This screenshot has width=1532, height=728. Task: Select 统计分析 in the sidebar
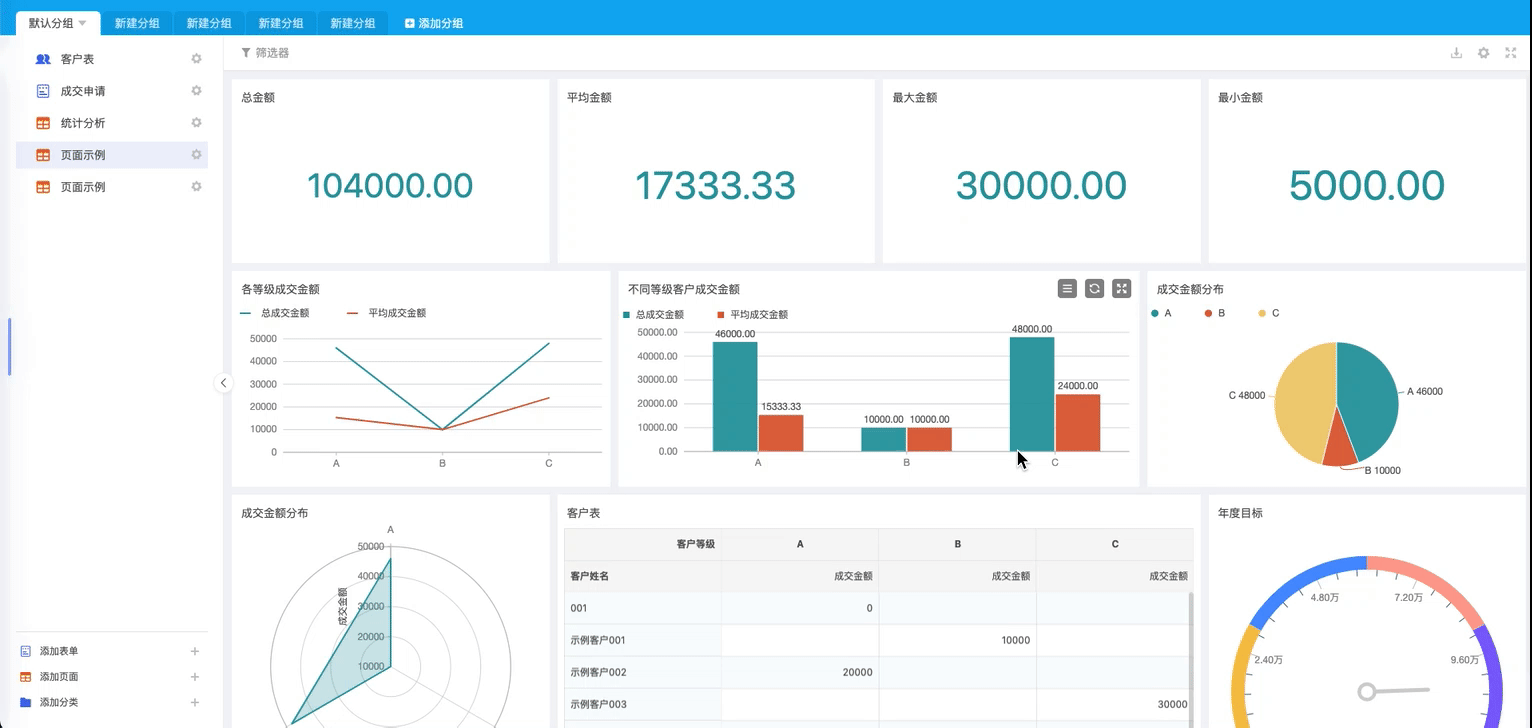[x=112, y=123]
